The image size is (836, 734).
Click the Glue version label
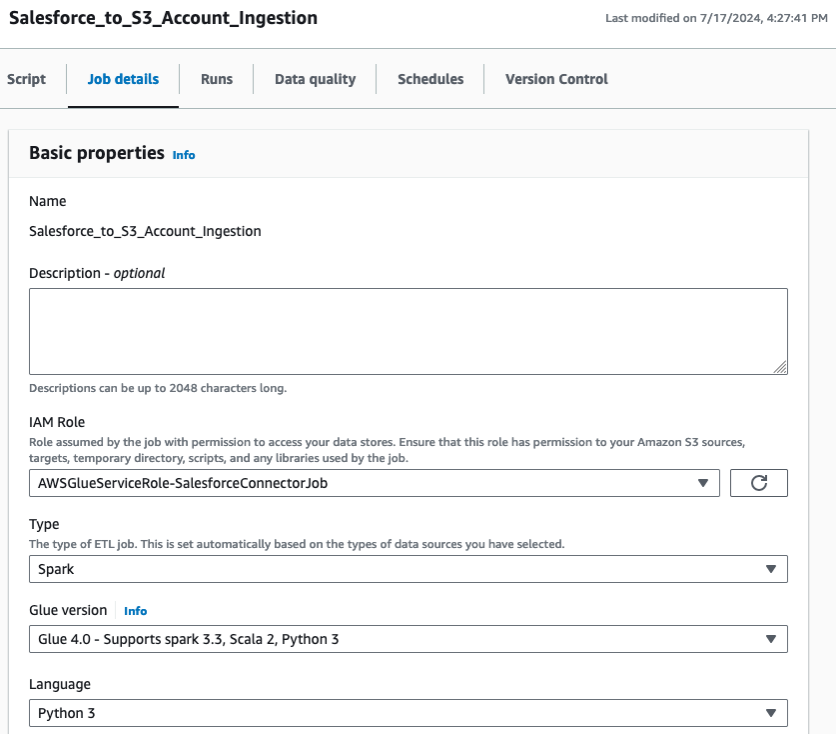click(x=68, y=610)
